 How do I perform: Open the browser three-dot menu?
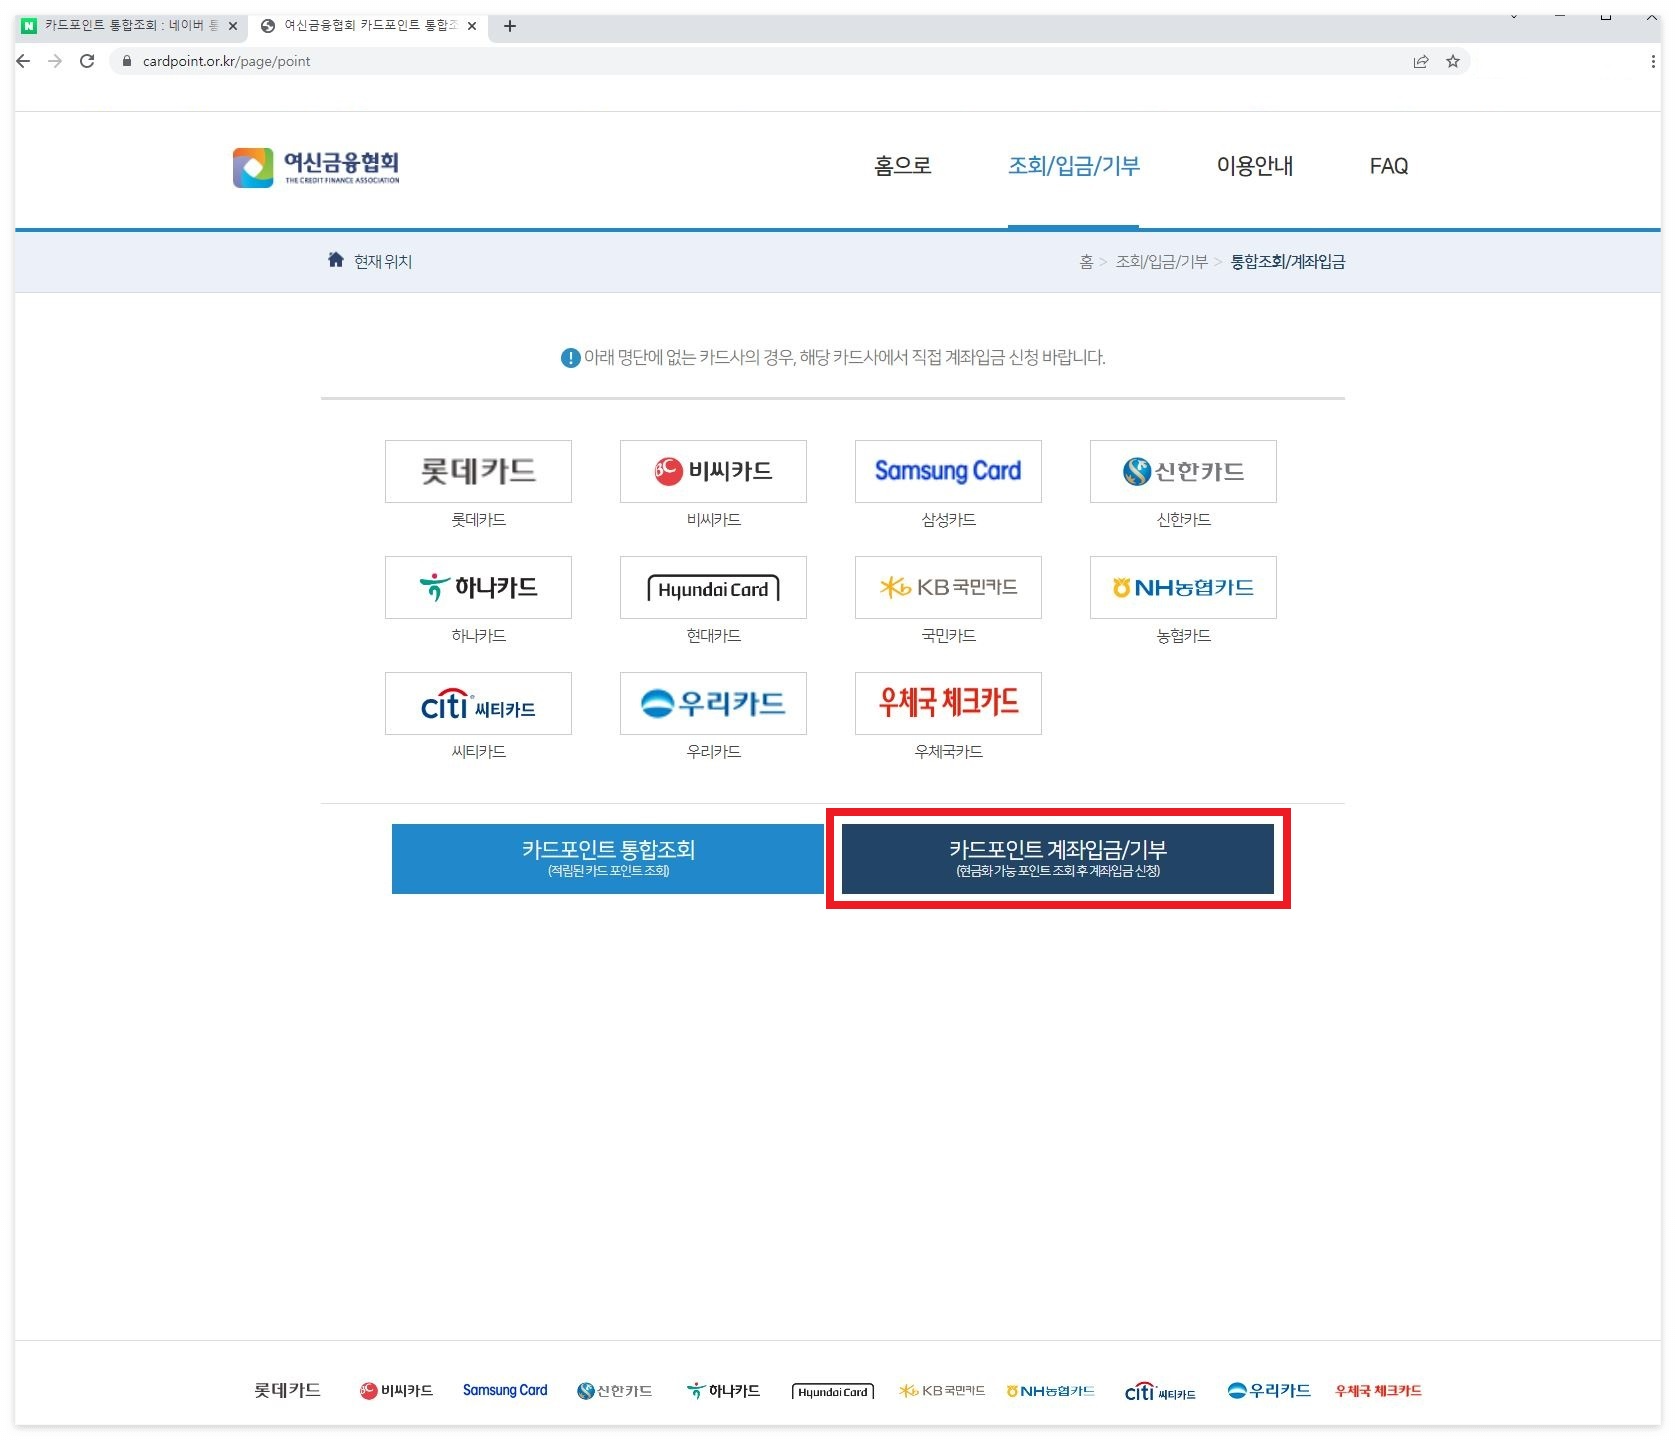pos(1652,61)
